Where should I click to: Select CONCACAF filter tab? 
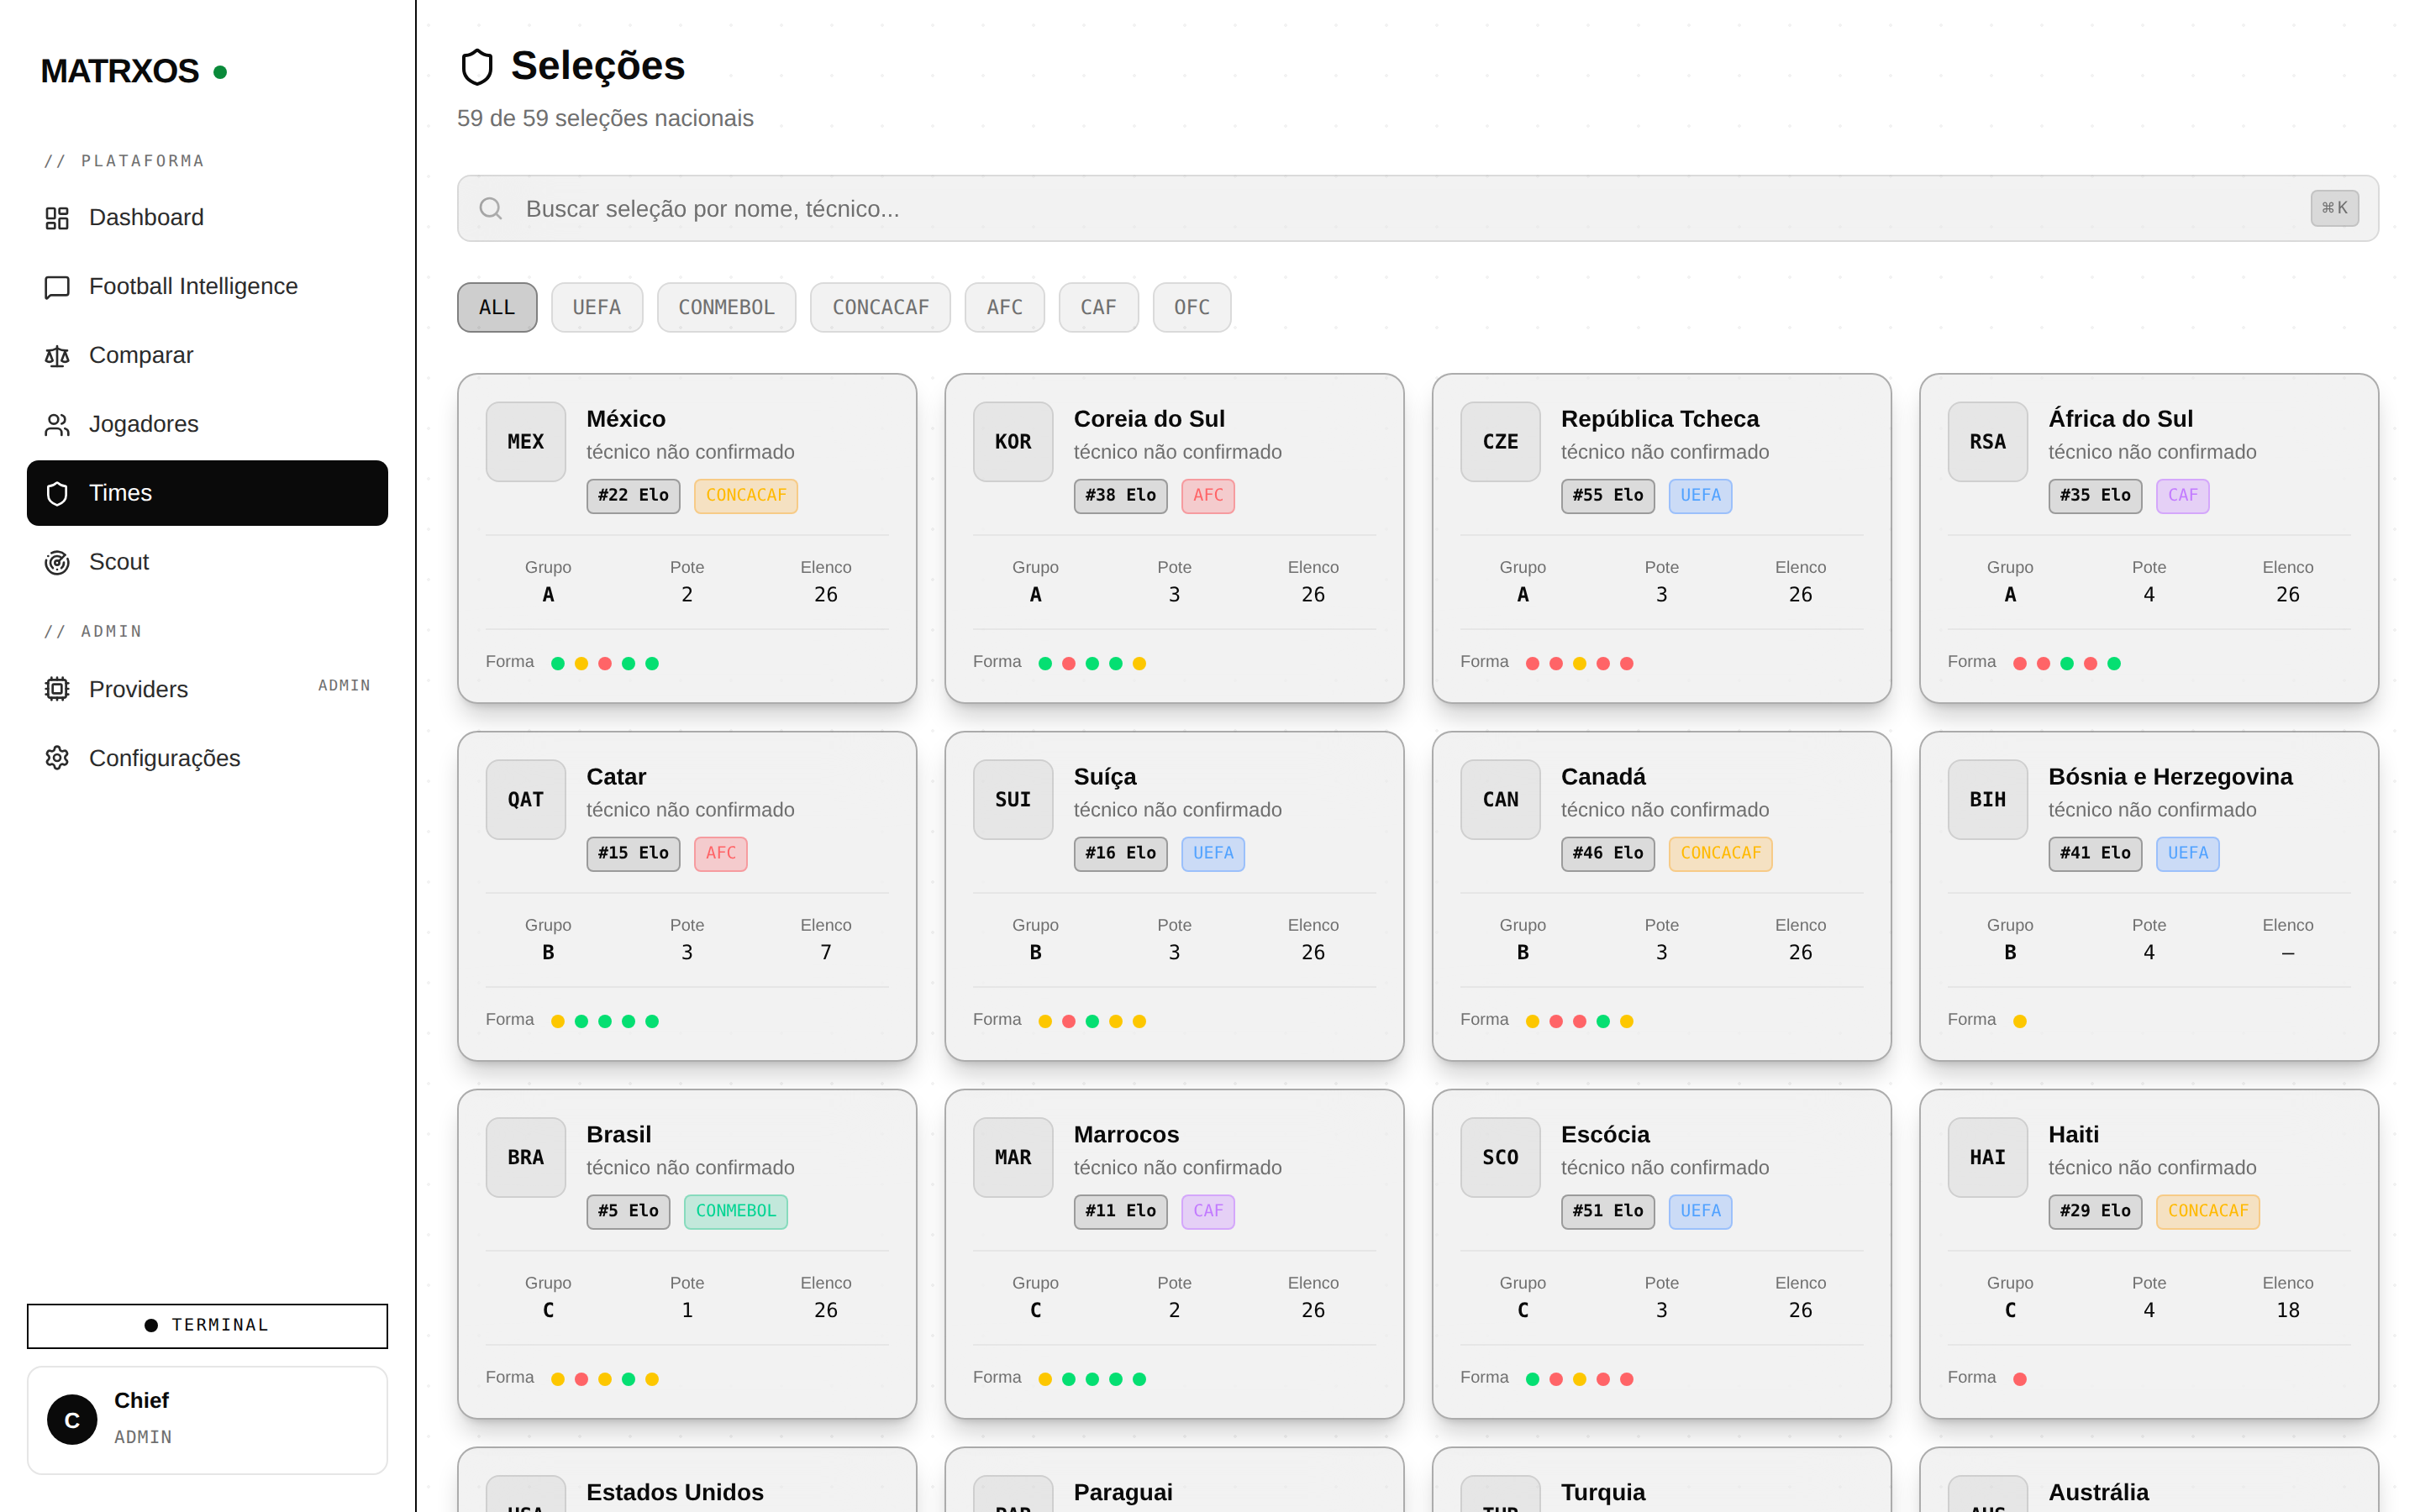pos(881,308)
